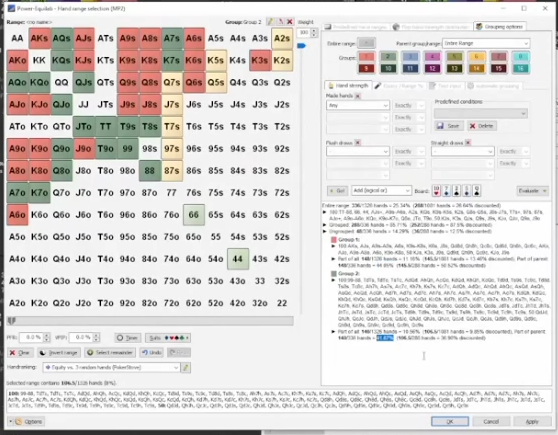
Task: Select the Hand strength tab
Action: [348, 86]
